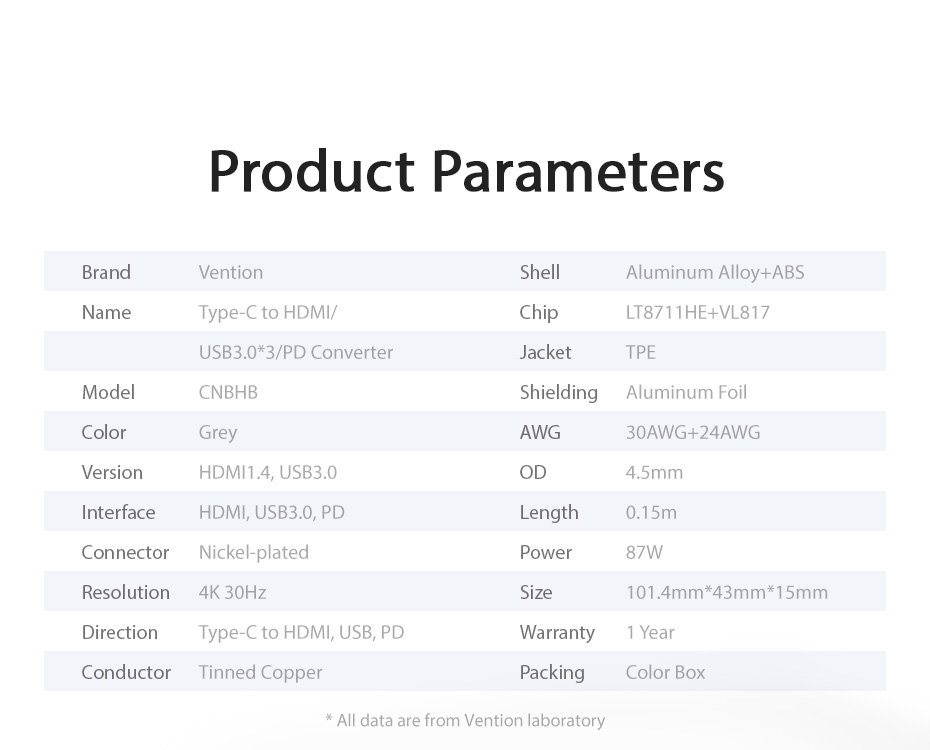Click the "Product Parameters" heading

click(465, 171)
